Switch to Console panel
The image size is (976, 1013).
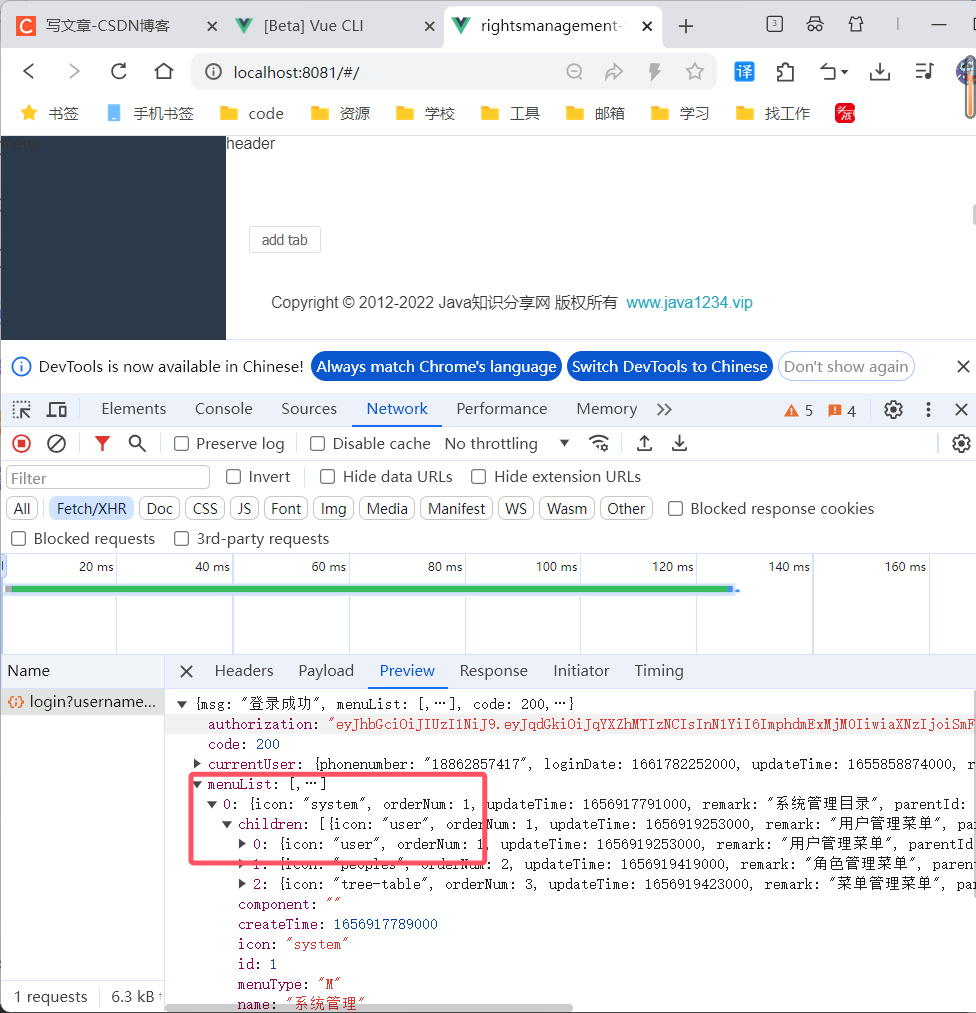click(223, 409)
